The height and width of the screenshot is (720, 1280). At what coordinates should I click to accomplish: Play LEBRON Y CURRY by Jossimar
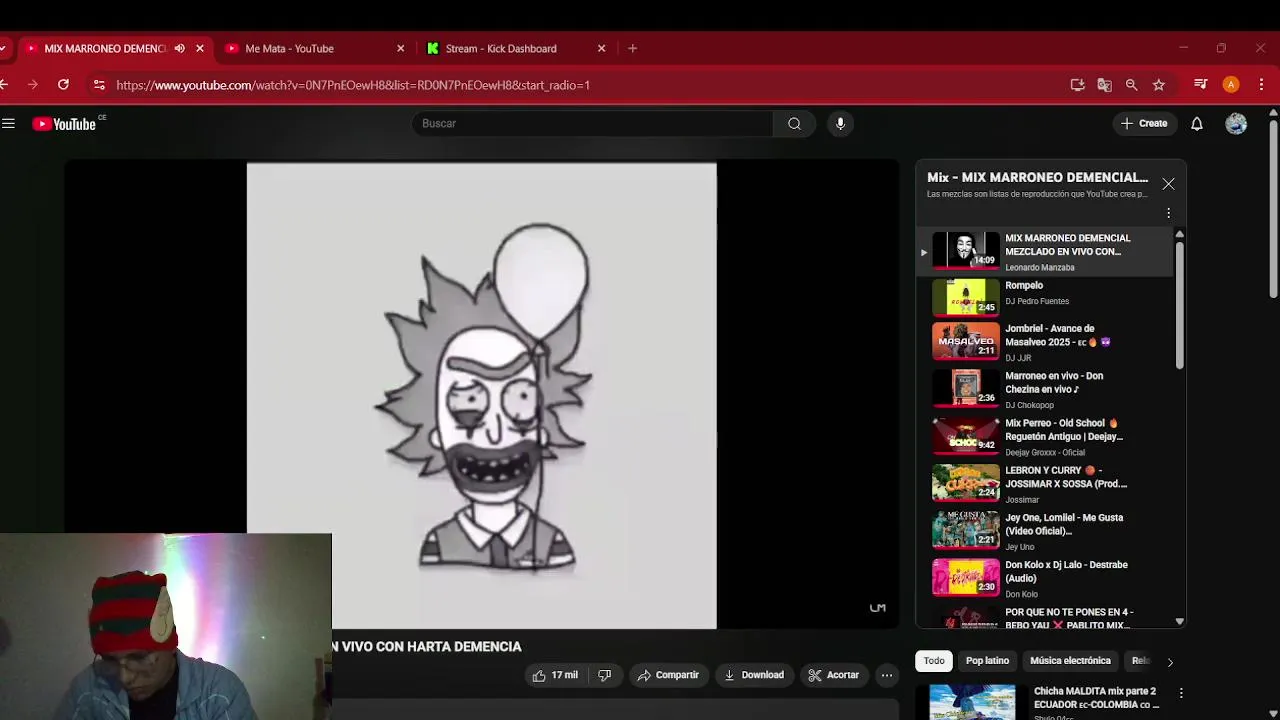point(1045,484)
